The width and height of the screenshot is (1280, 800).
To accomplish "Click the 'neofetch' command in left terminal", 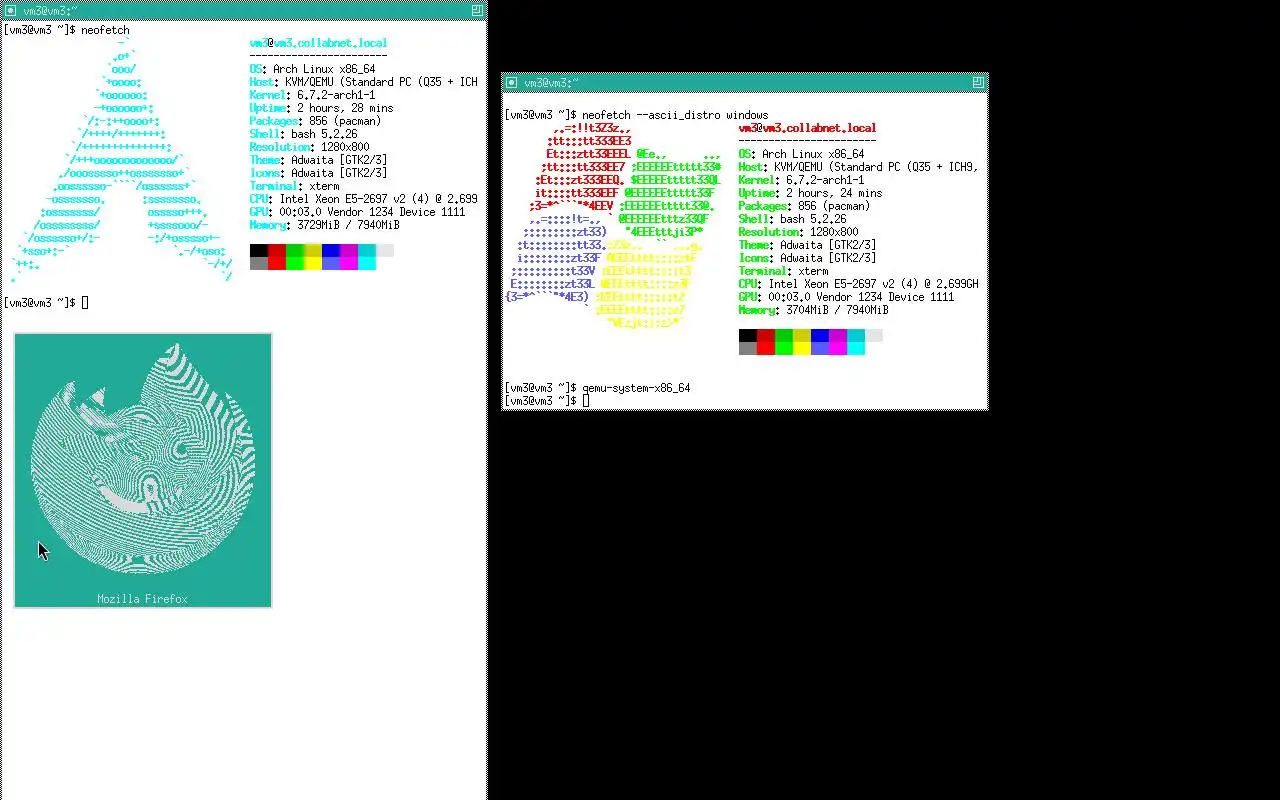I will click(x=105, y=30).
